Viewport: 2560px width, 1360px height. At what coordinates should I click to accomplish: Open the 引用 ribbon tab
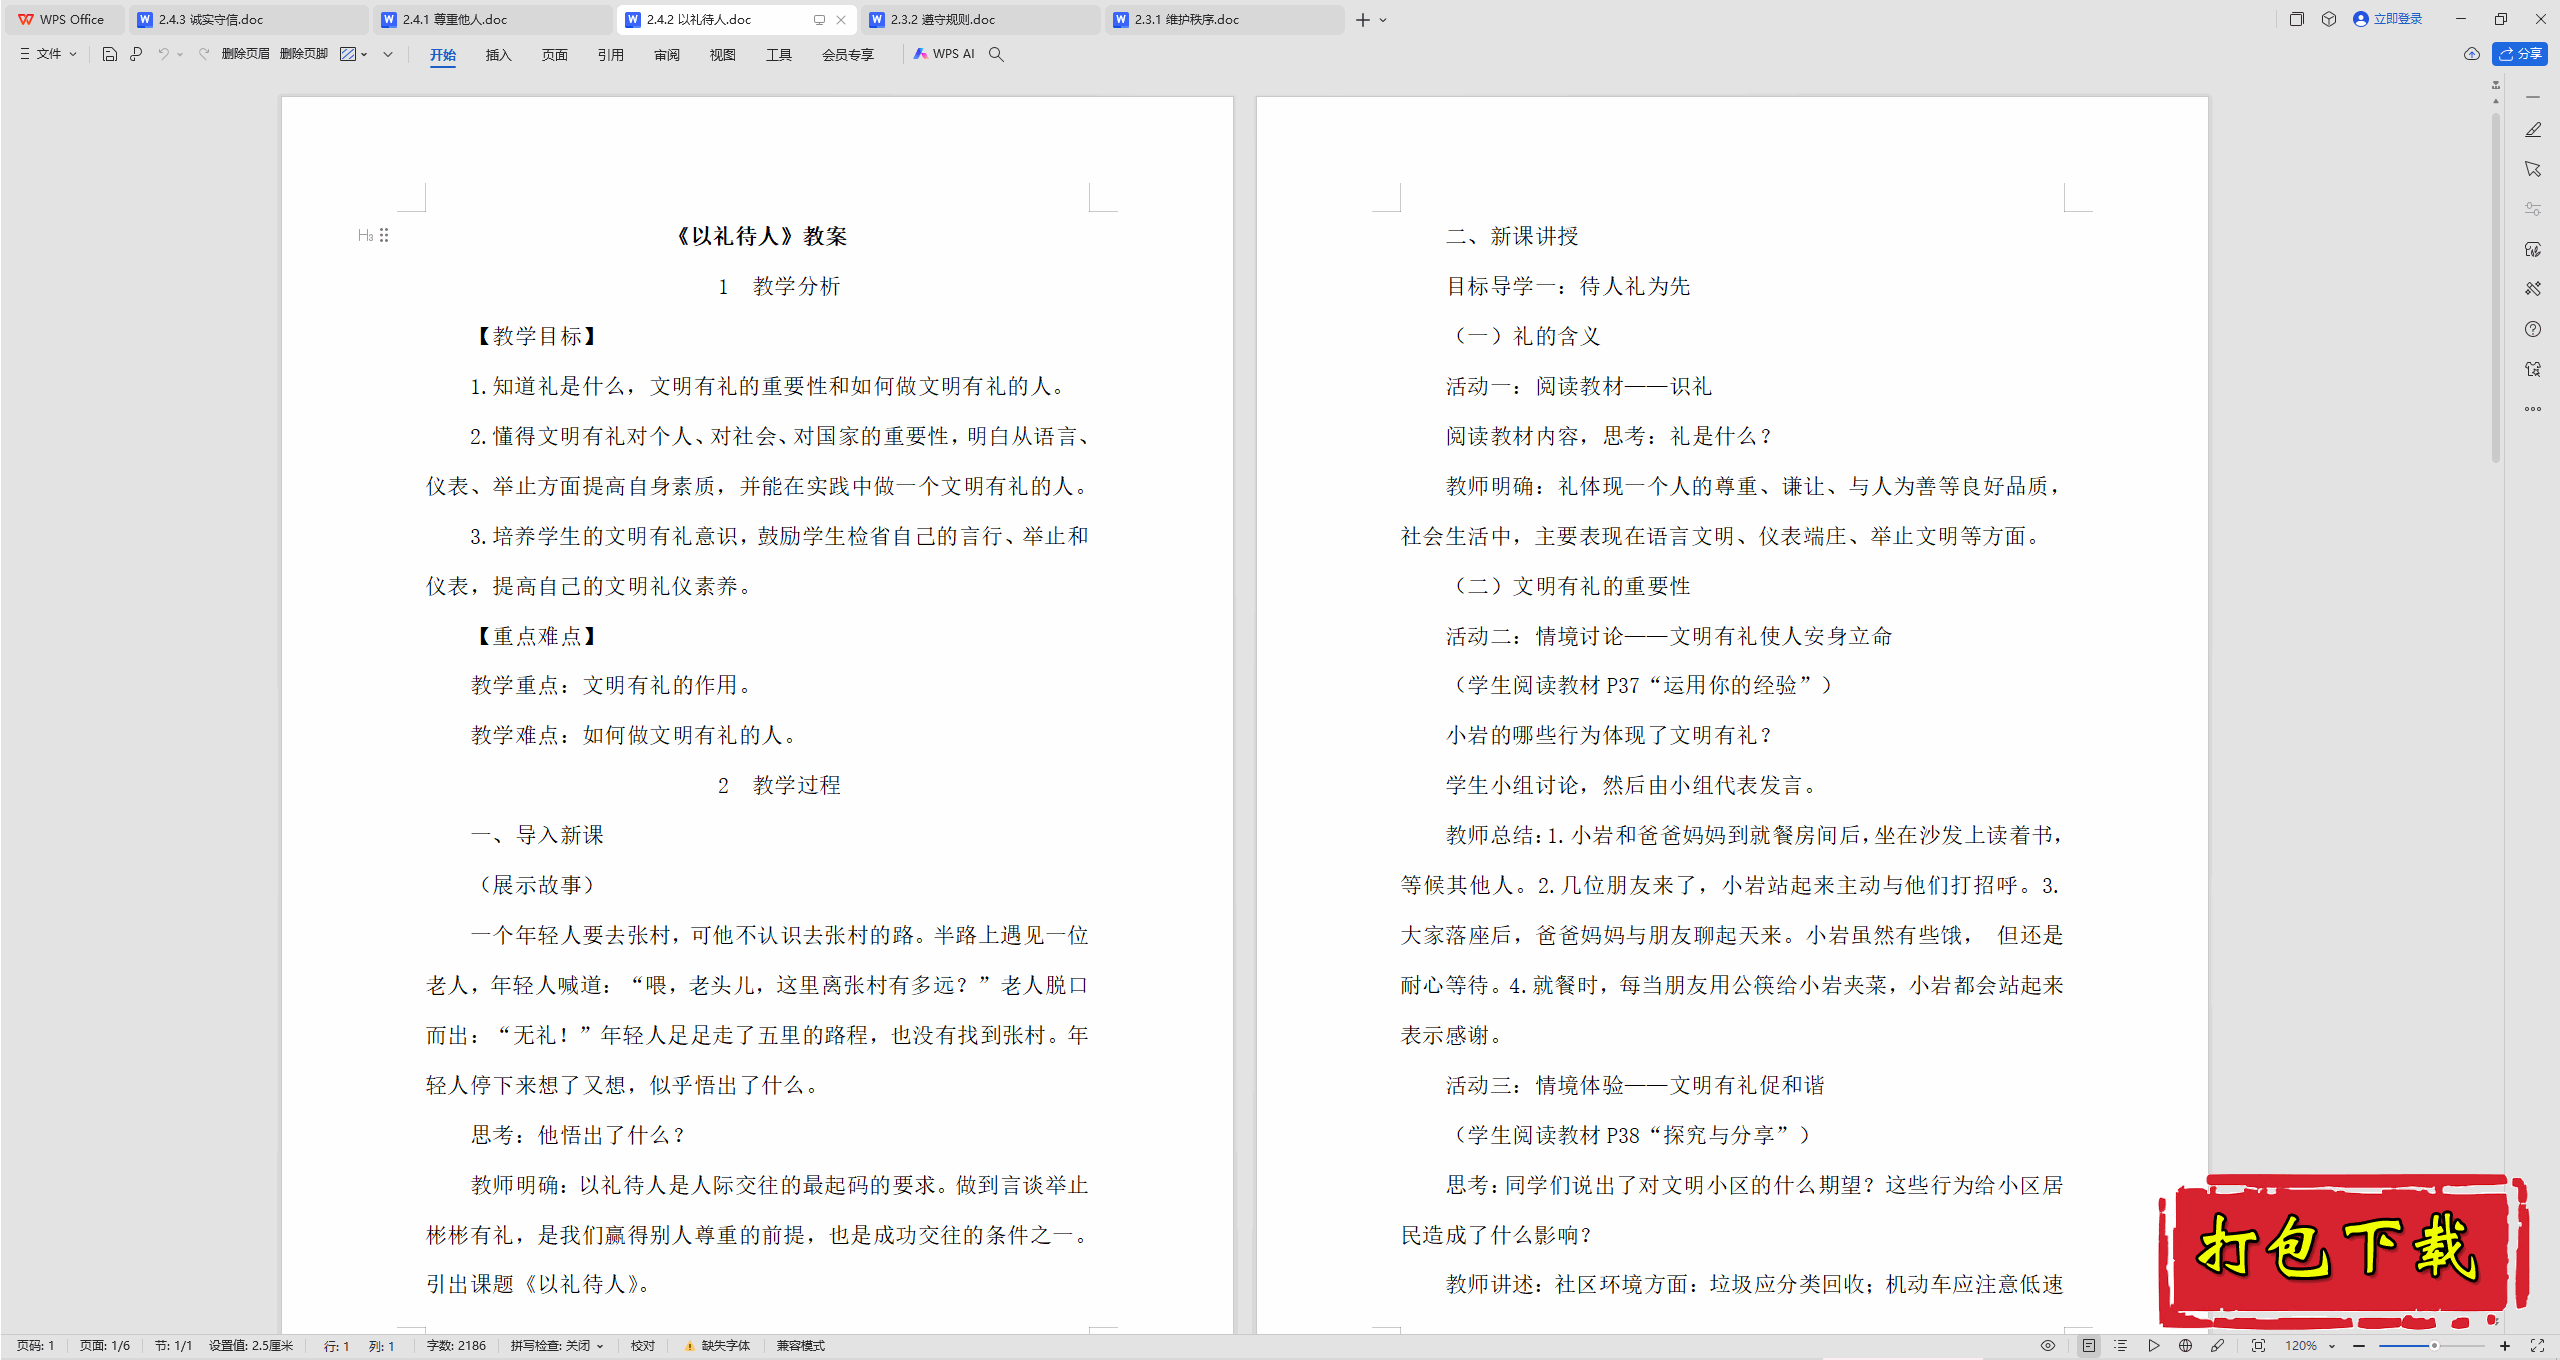tap(611, 55)
